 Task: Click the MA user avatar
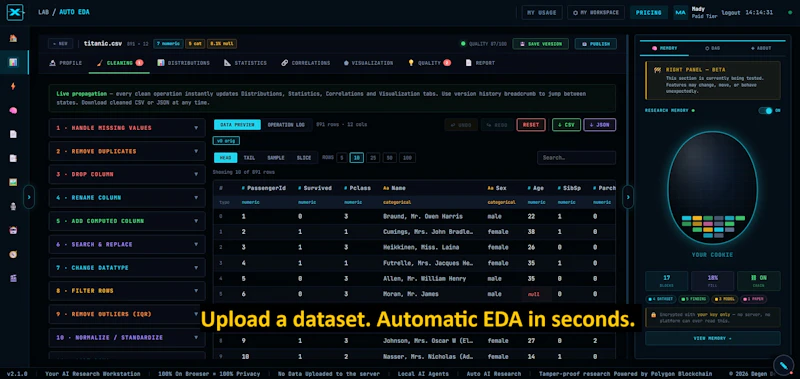pyautogui.click(x=681, y=12)
